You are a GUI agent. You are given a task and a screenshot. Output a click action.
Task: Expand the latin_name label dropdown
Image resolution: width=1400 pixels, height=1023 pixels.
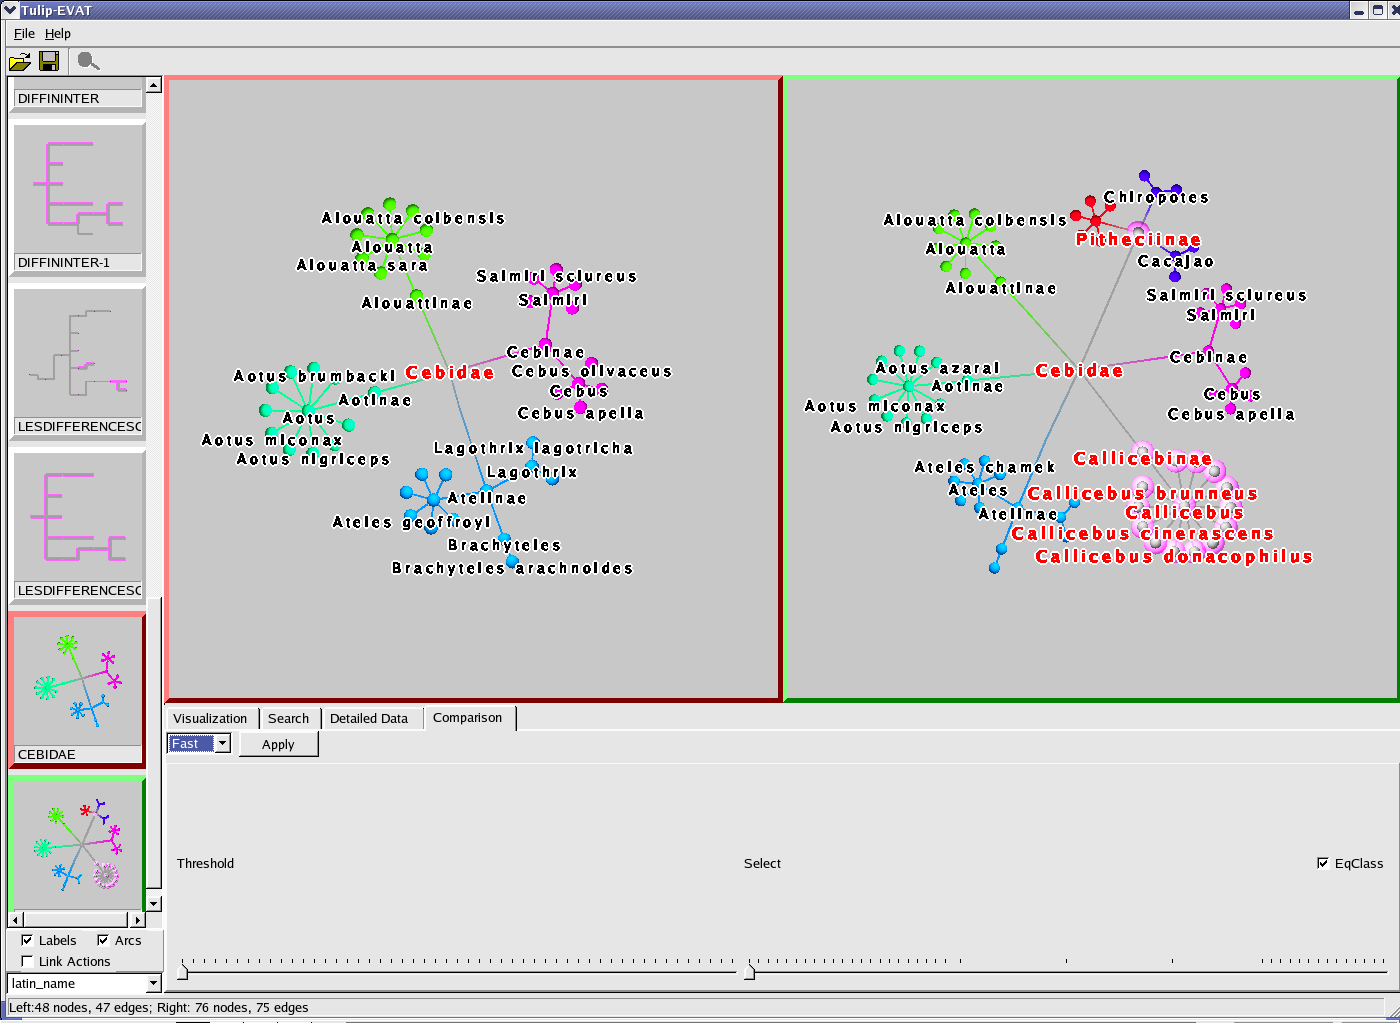point(153,983)
